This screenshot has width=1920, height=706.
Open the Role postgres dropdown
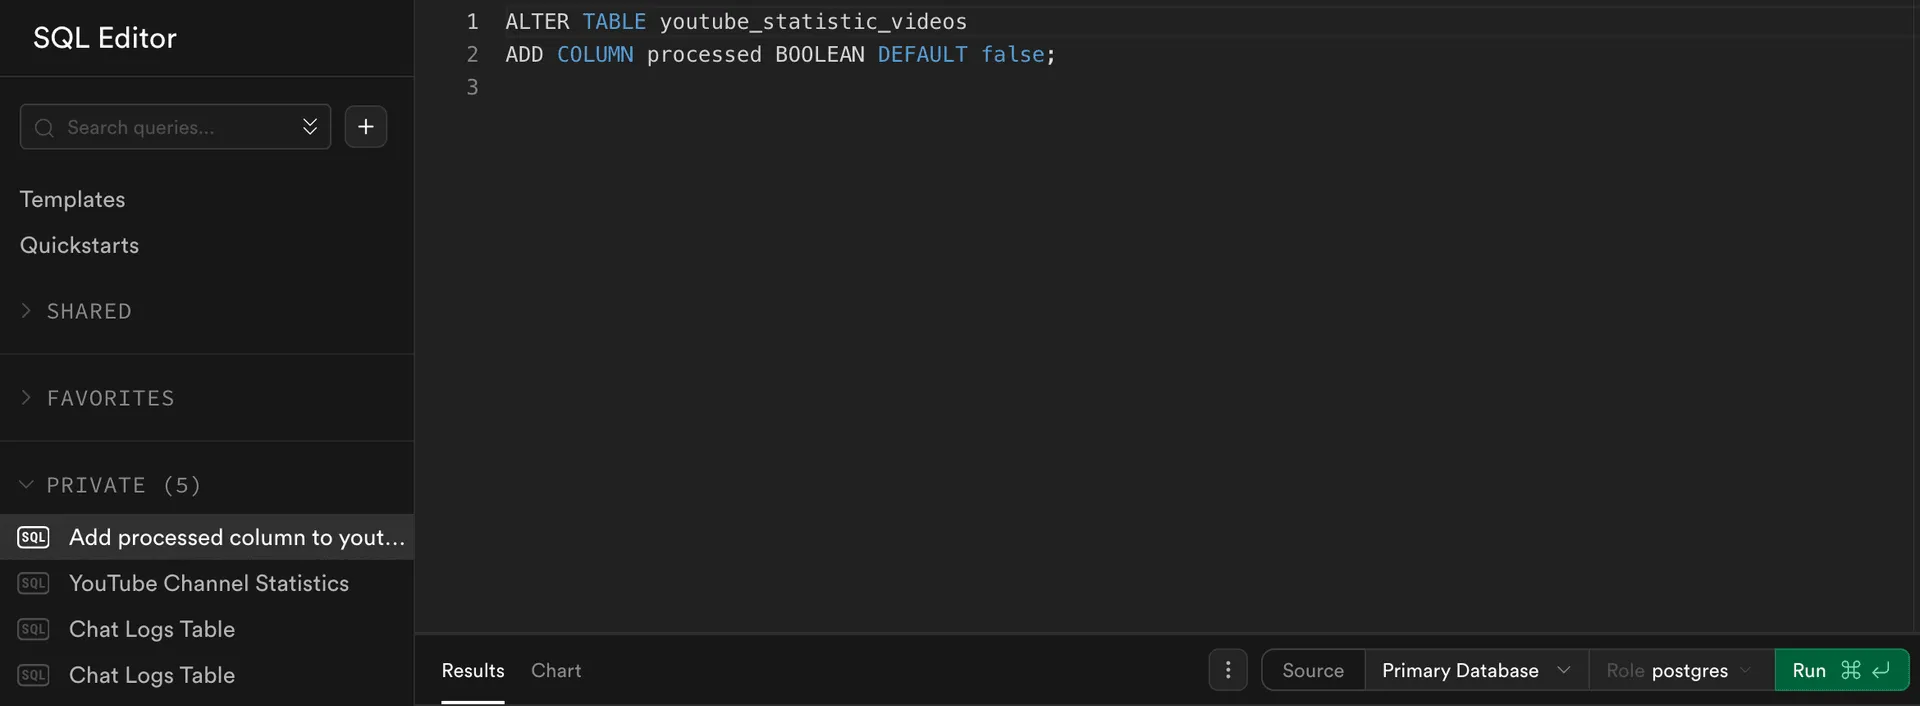click(1681, 670)
